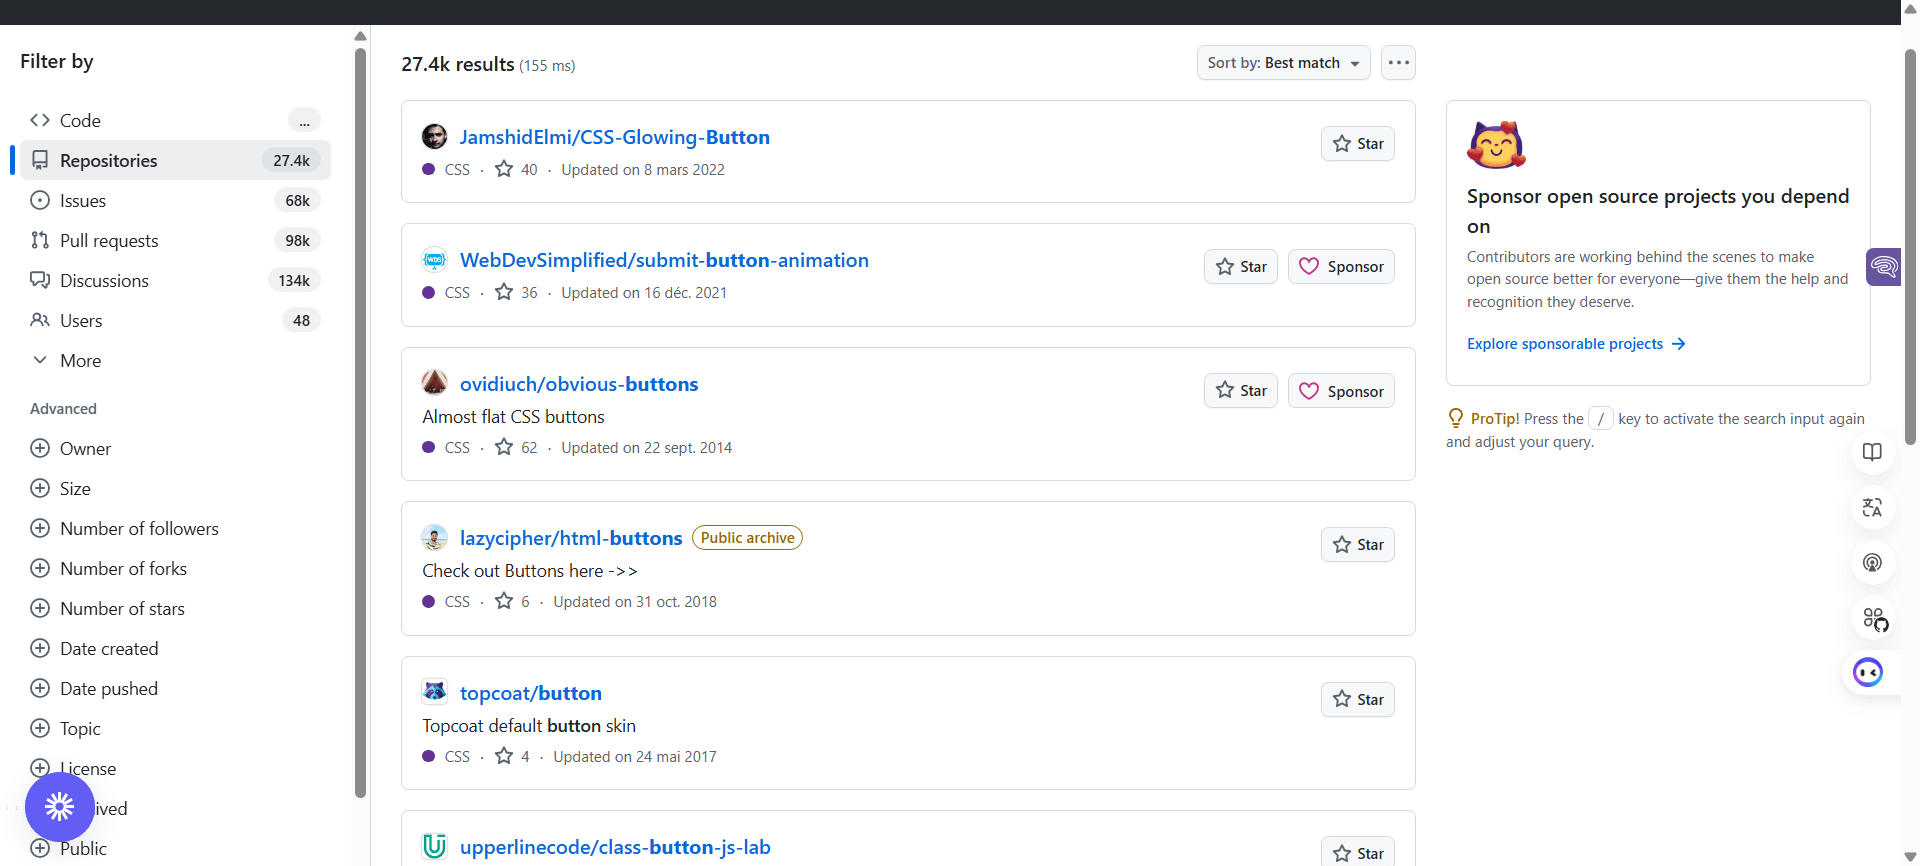
Task: Click the CSS language dot for obvious-buttons
Action: [x=429, y=448]
